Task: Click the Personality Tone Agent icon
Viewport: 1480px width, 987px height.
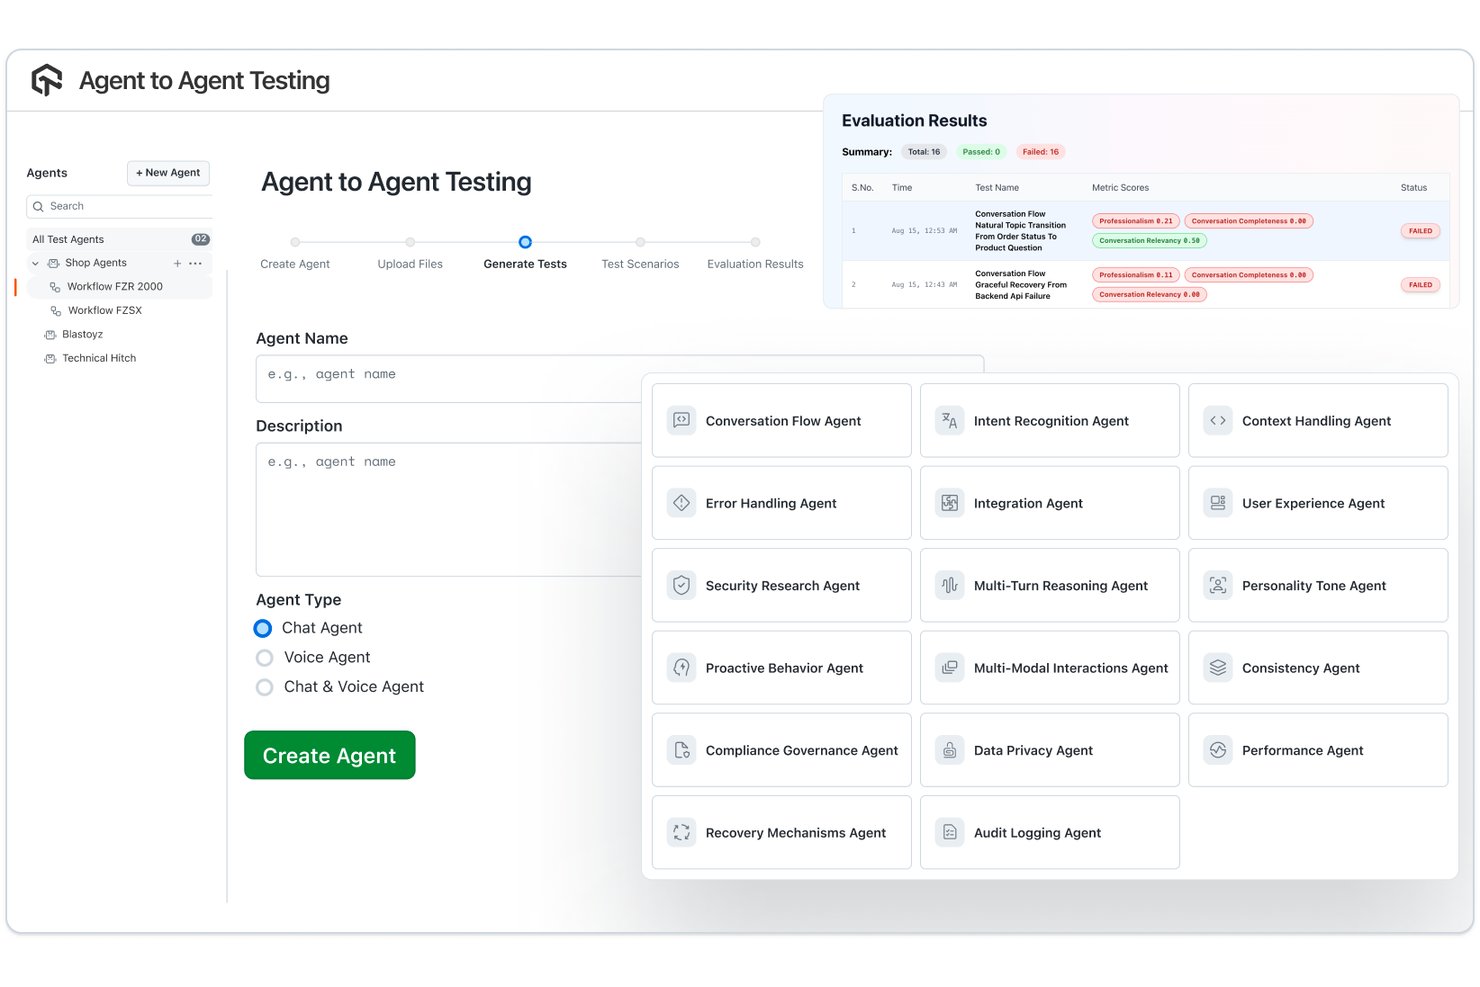Action: tap(1218, 585)
